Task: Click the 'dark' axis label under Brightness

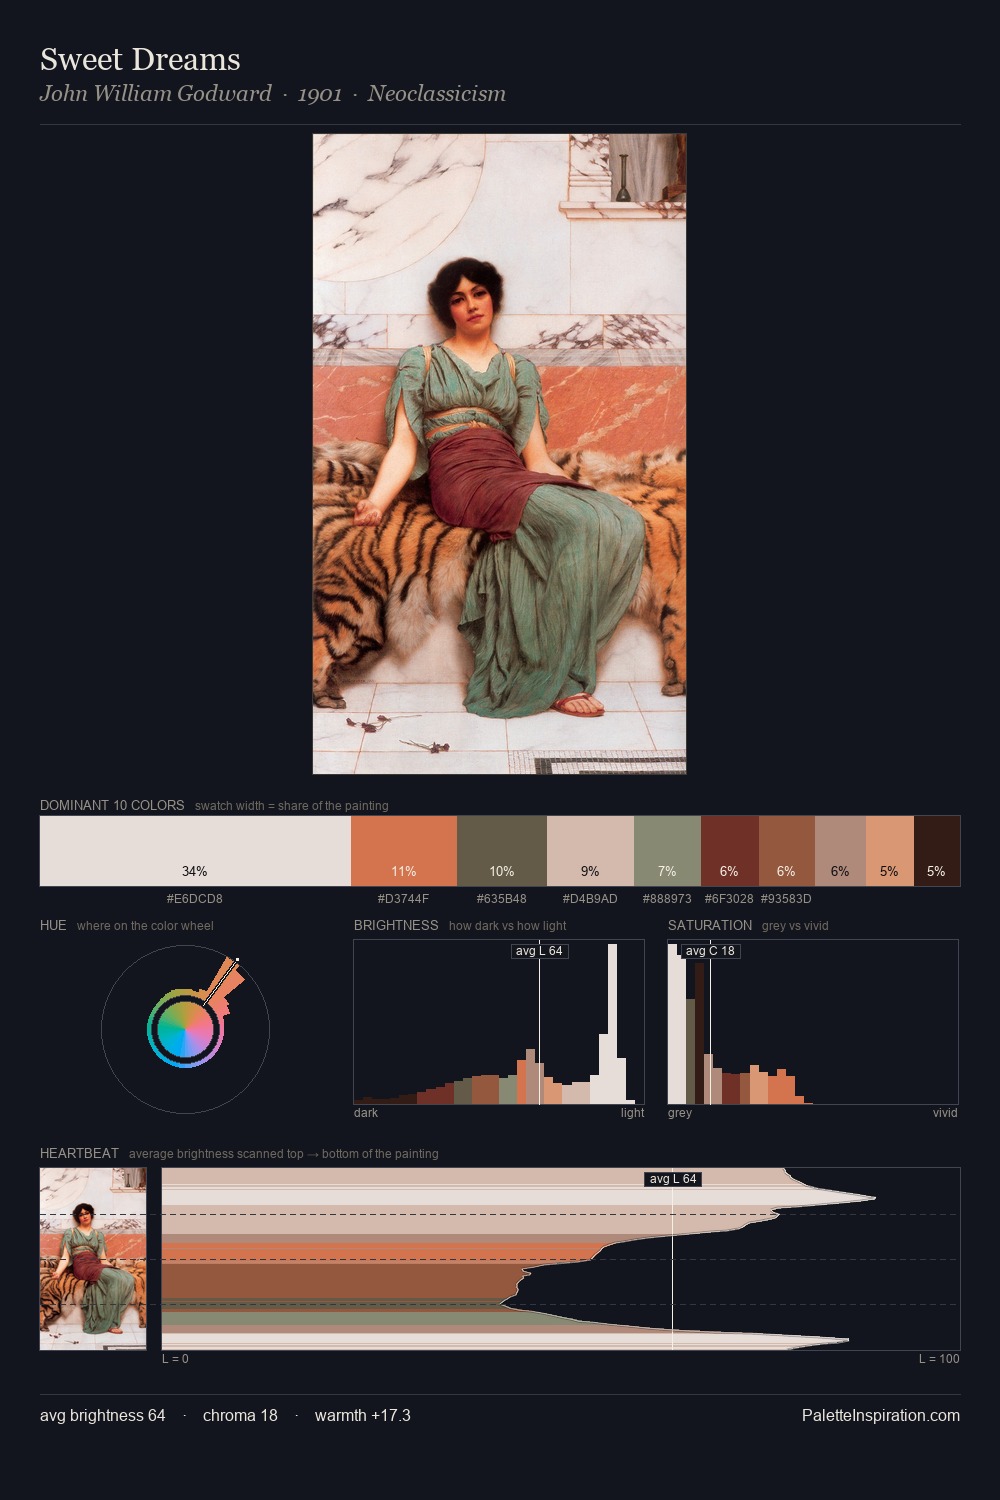Action: coord(366,1113)
